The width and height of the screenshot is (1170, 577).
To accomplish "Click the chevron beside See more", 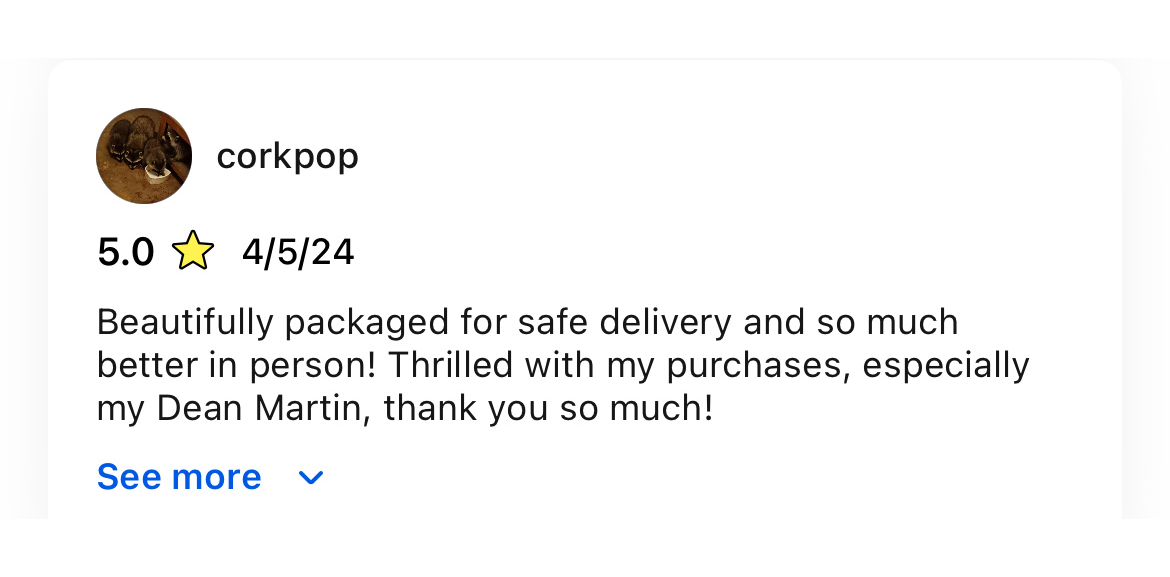I will 311,478.
